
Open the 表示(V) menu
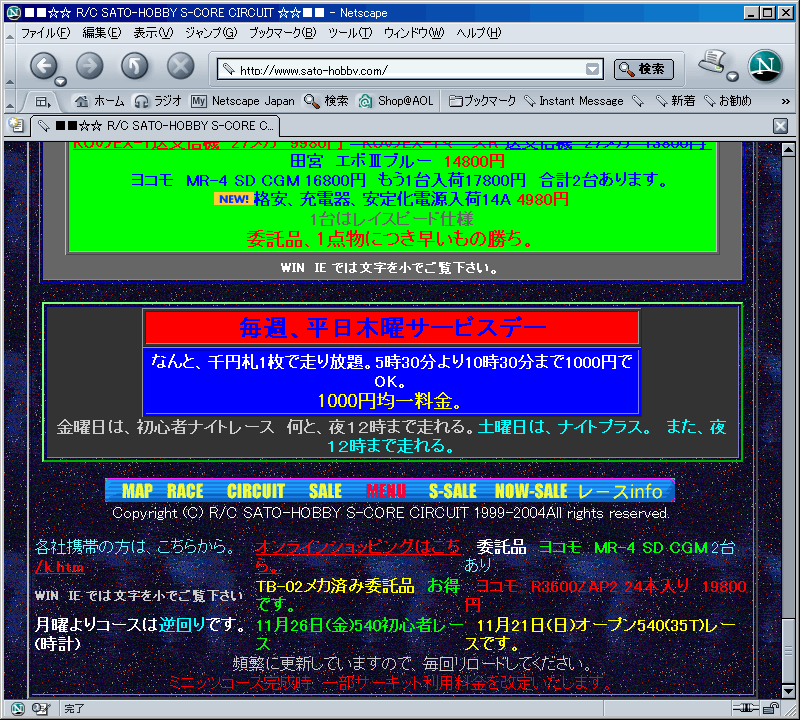click(x=153, y=33)
